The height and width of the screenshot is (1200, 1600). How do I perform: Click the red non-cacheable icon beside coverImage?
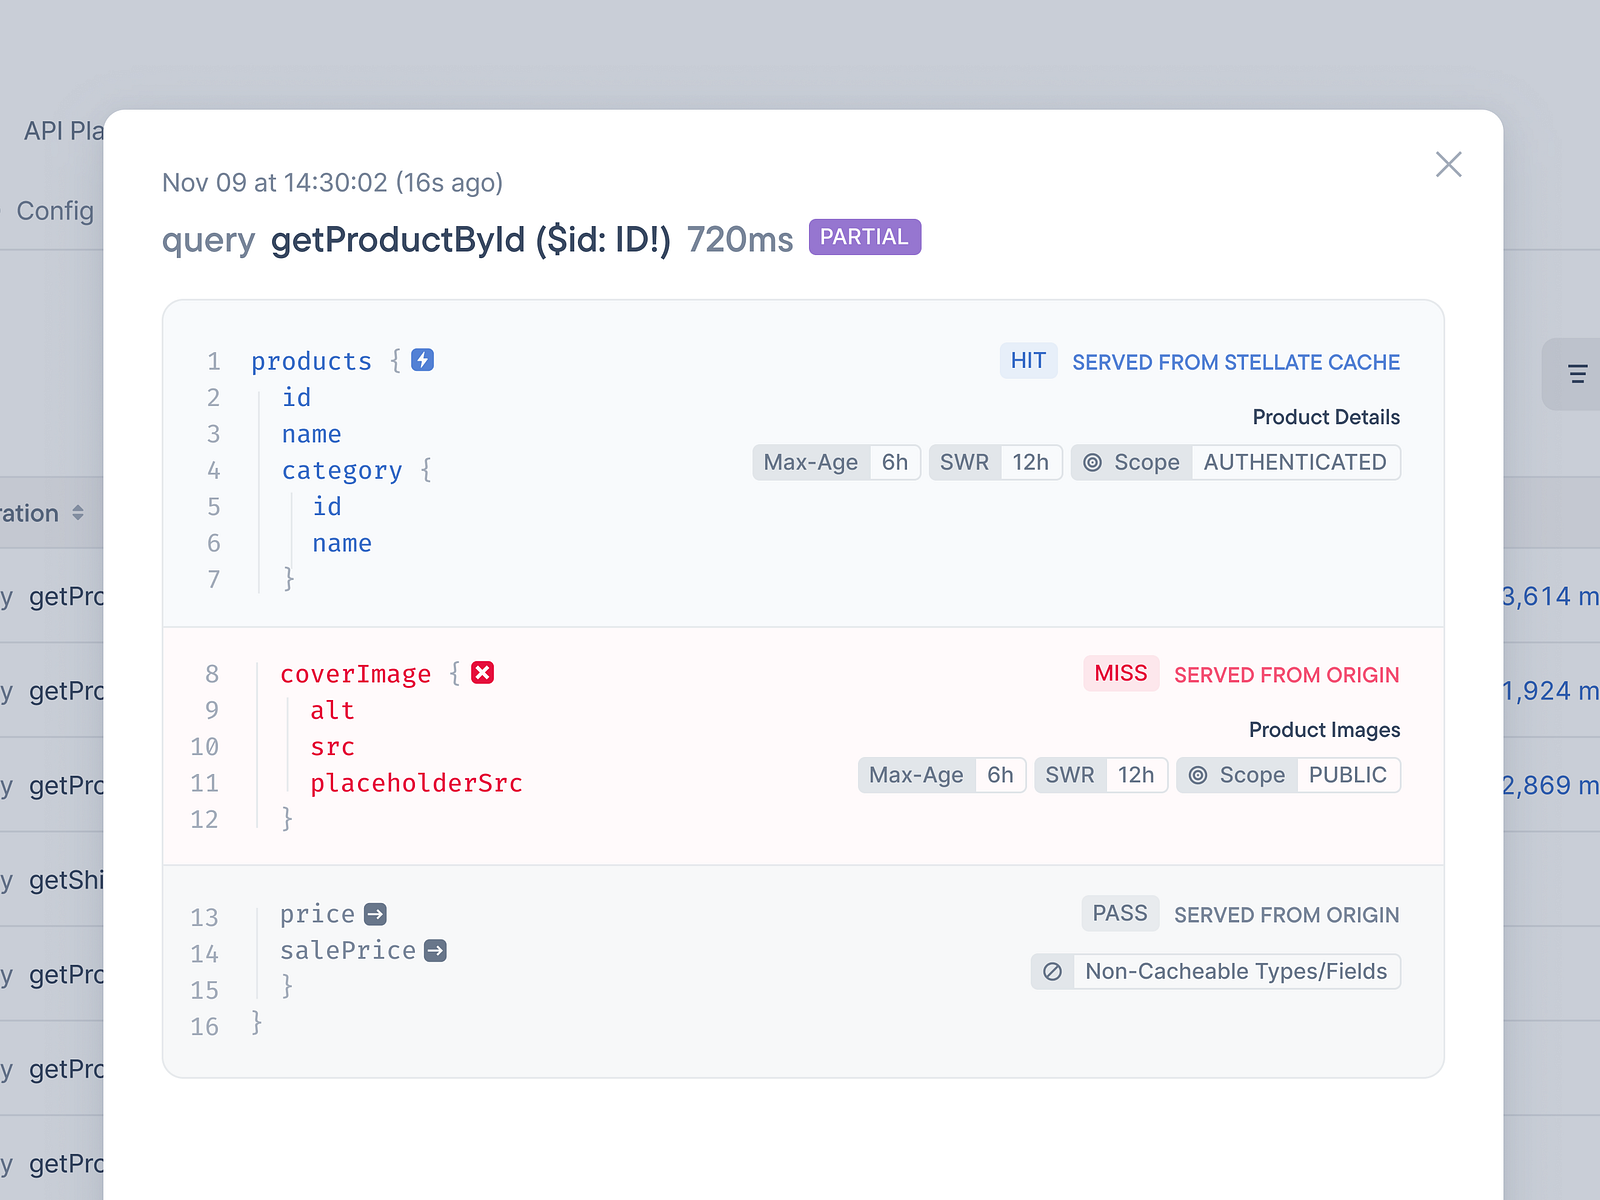[x=483, y=672]
